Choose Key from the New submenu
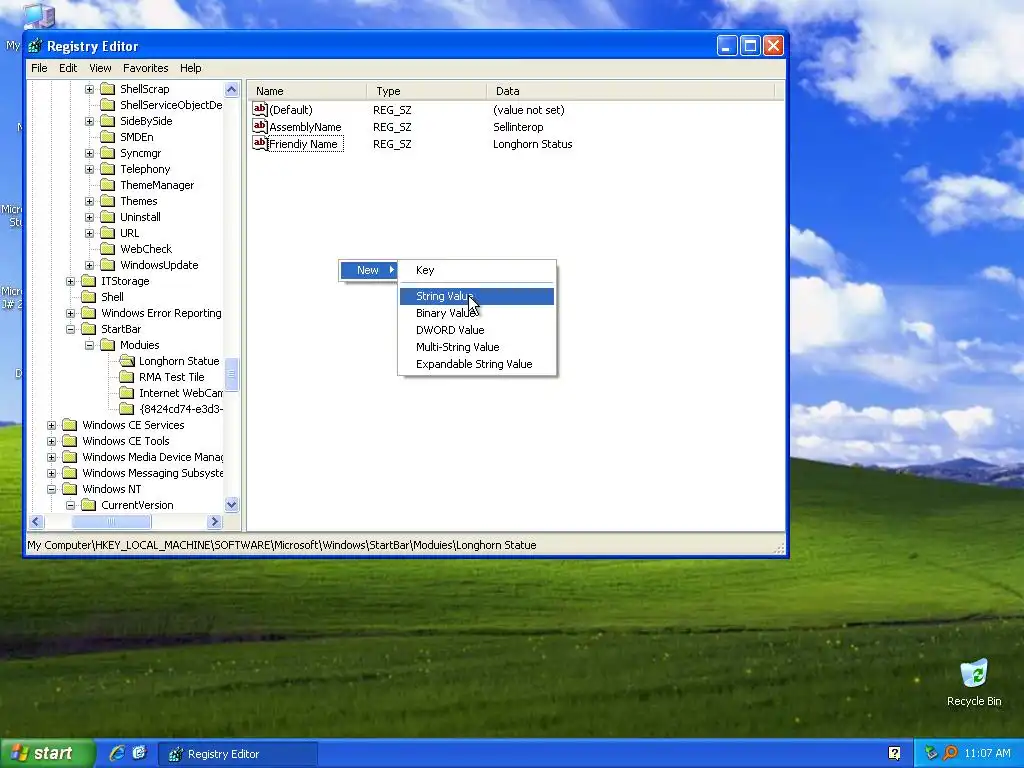The height and width of the screenshot is (768, 1024). [477, 270]
